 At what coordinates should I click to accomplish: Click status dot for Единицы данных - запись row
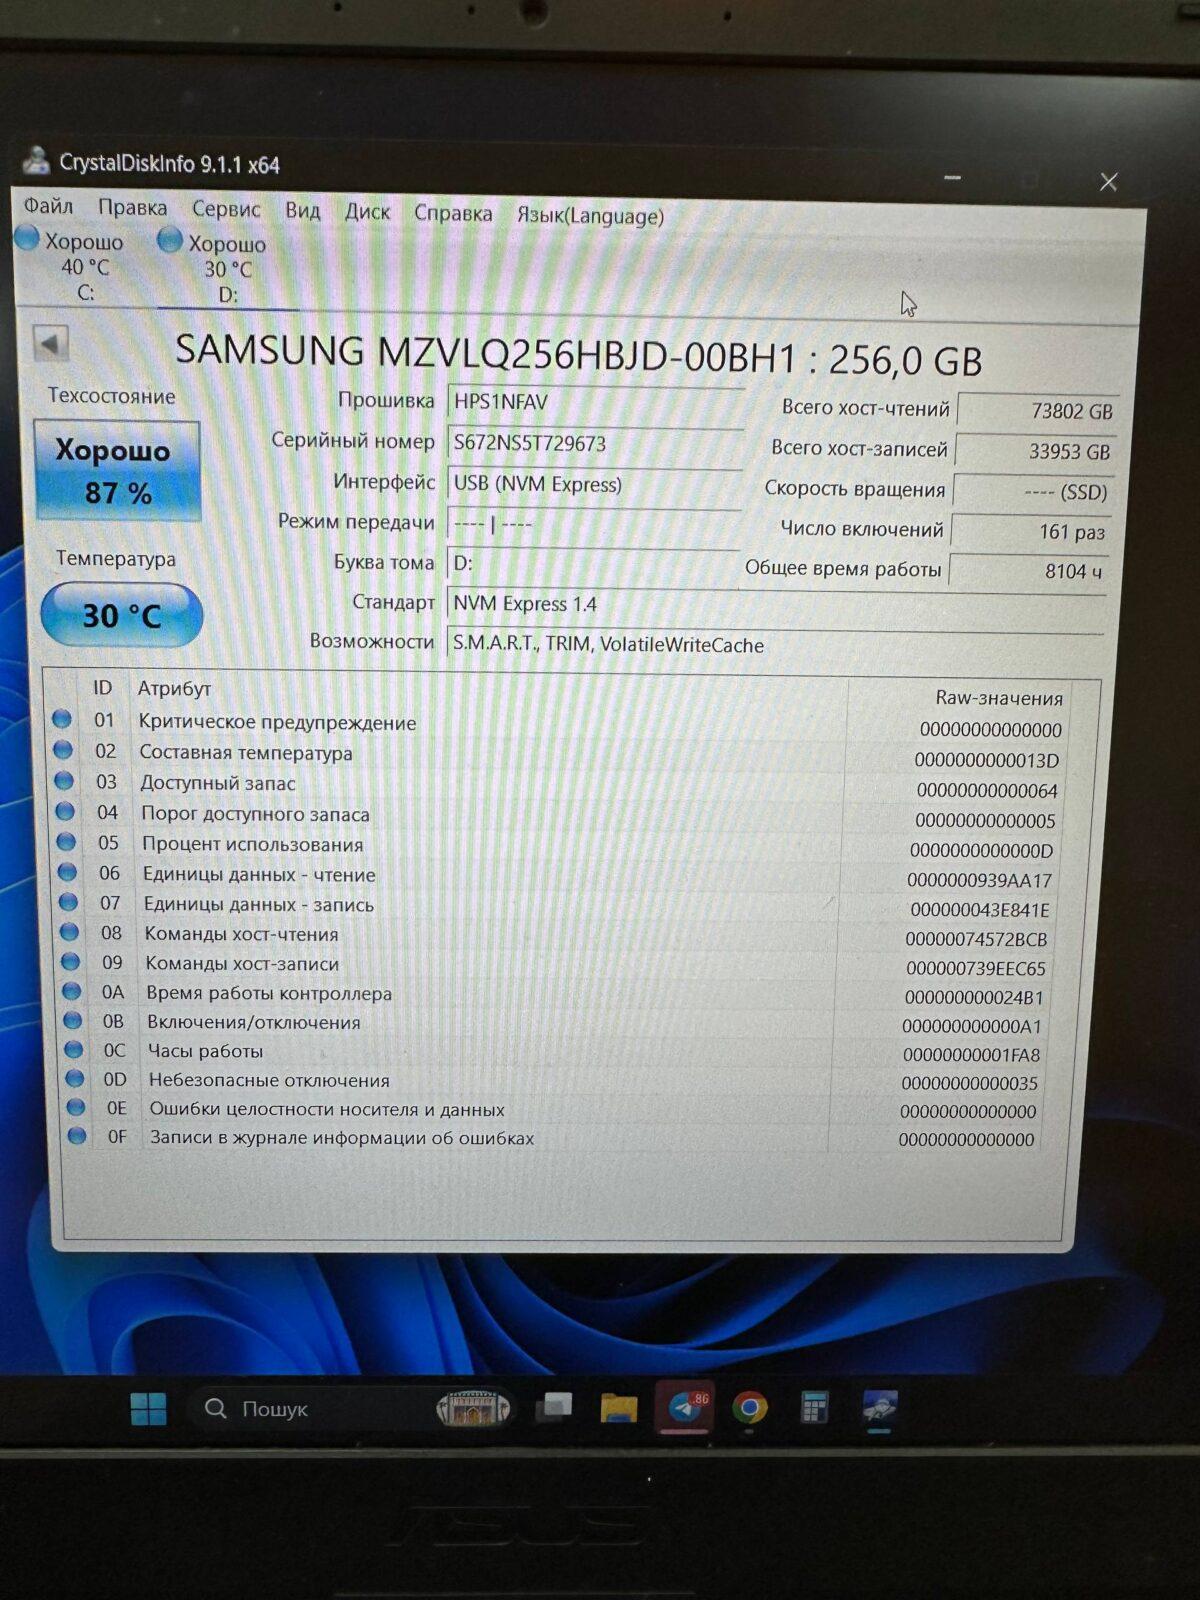pyautogui.click(x=68, y=902)
